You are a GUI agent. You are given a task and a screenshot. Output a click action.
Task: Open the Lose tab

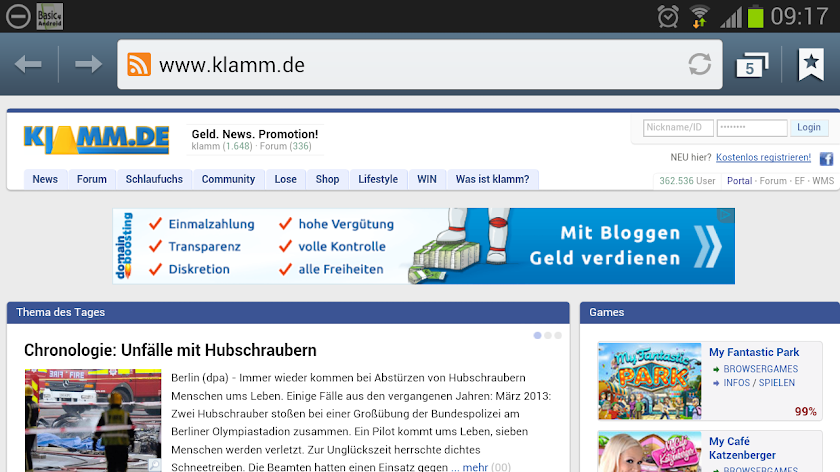point(286,179)
